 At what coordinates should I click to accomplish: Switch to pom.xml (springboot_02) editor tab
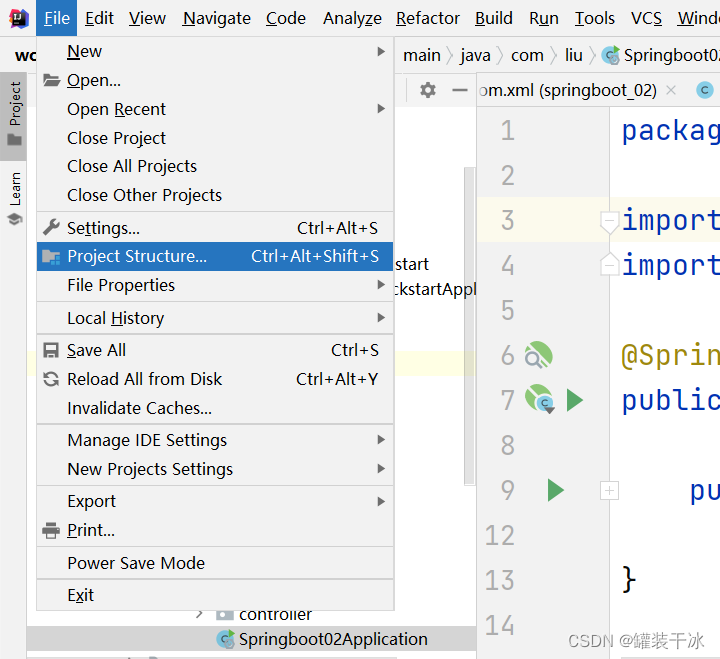coord(568,90)
